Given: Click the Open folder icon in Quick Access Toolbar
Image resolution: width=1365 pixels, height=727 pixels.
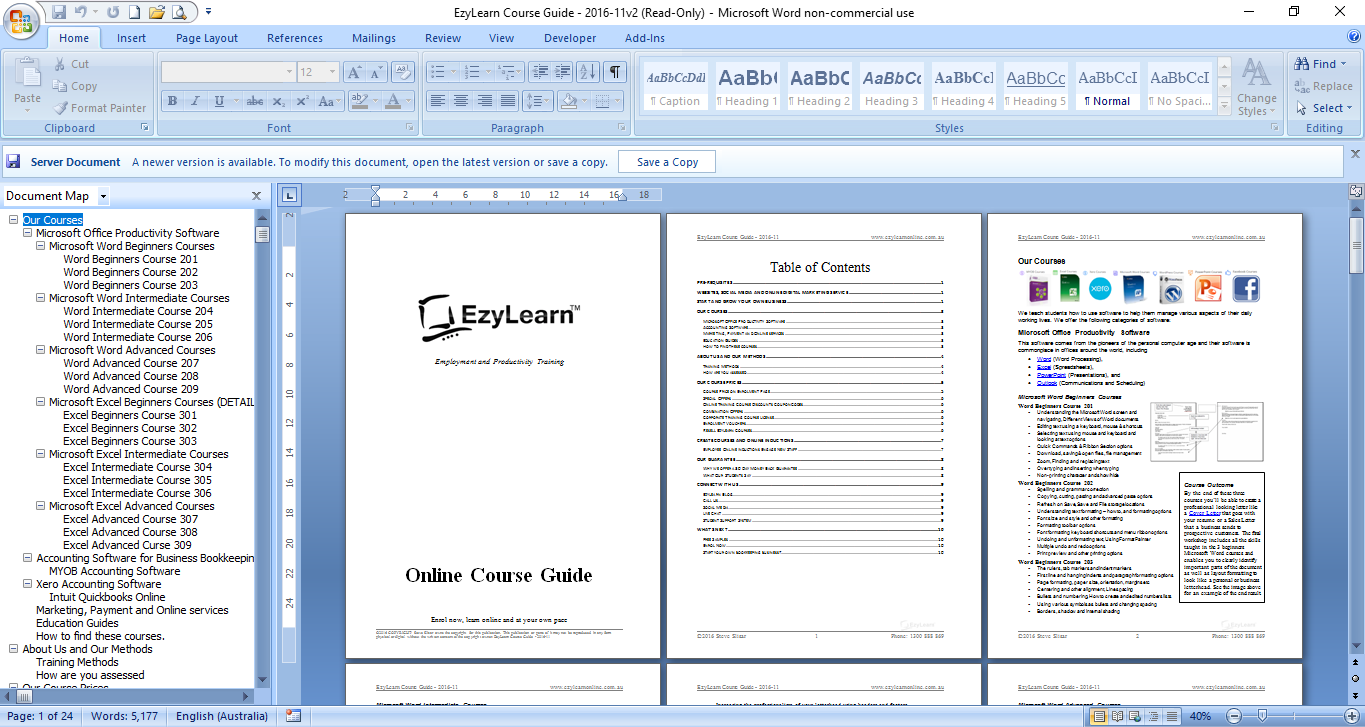Looking at the screenshot, I should point(156,12).
